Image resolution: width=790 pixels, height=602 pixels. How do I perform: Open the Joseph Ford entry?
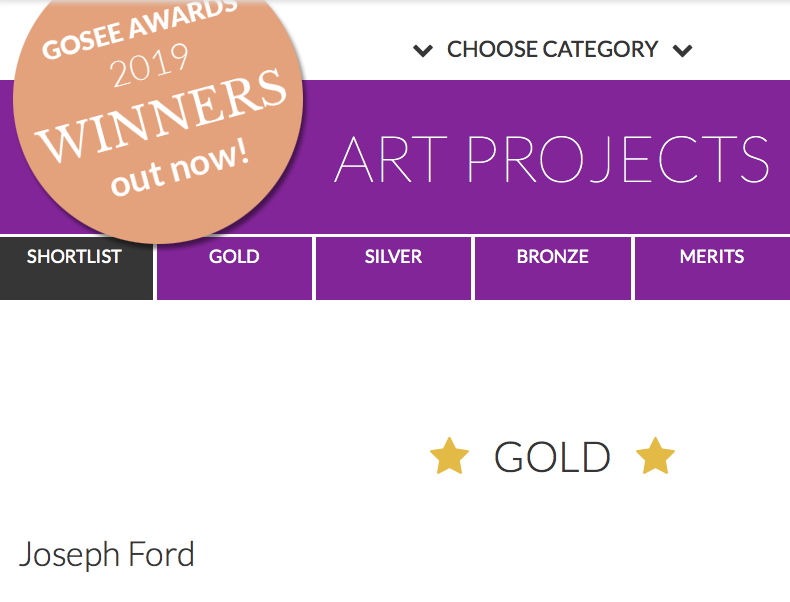(107, 554)
